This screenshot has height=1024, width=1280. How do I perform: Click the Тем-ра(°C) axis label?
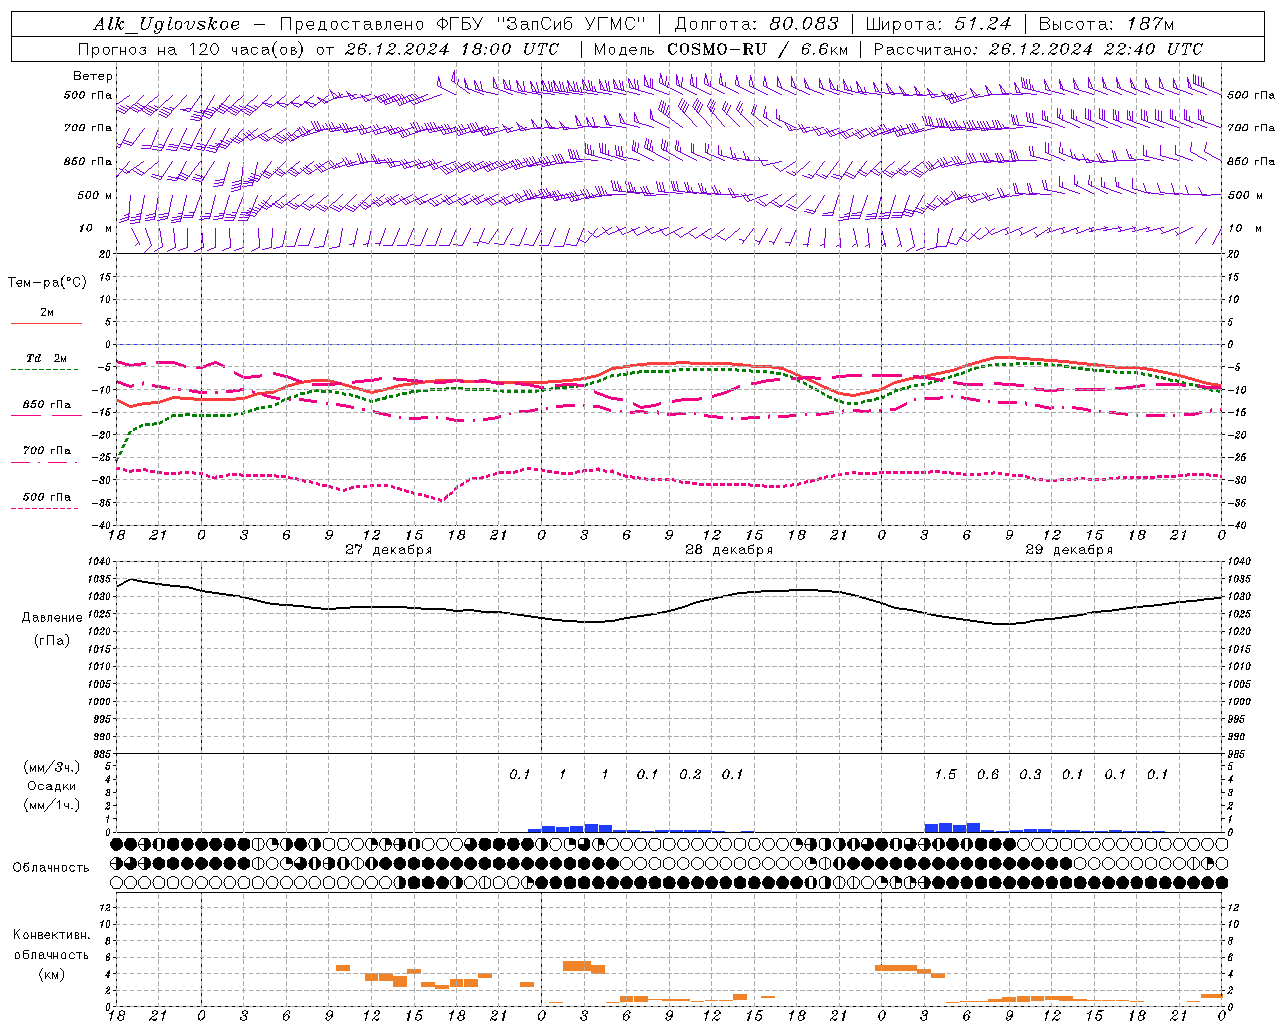click(47, 283)
